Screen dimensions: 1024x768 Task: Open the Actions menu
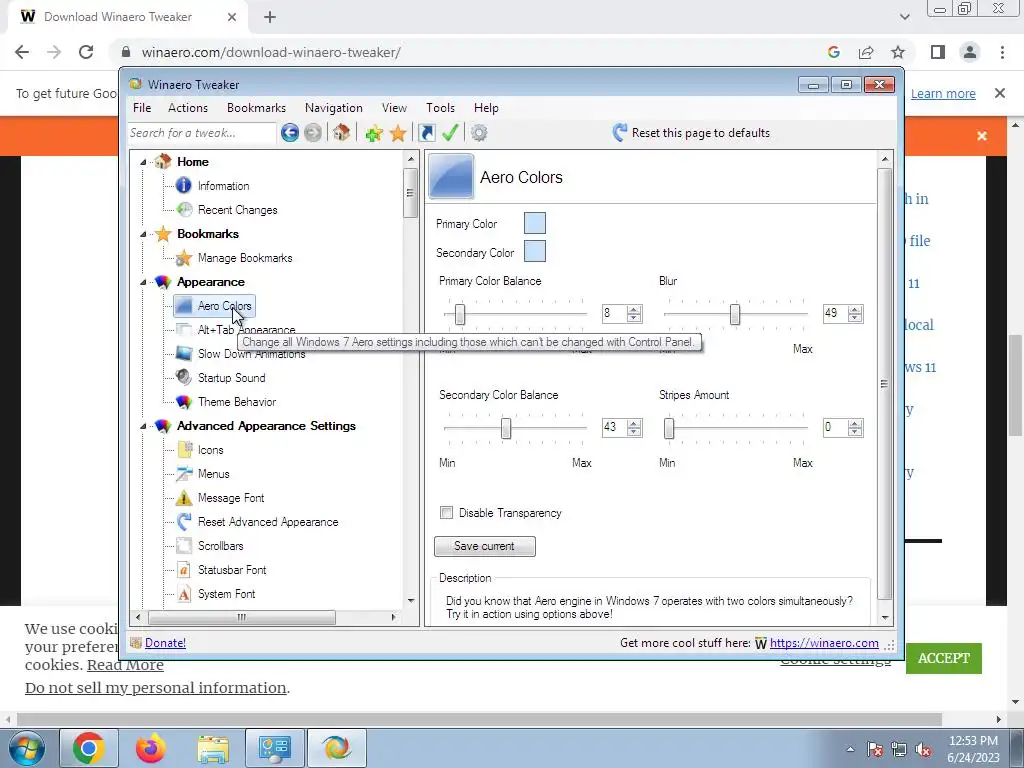pyautogui.click(x=188, y=108)
